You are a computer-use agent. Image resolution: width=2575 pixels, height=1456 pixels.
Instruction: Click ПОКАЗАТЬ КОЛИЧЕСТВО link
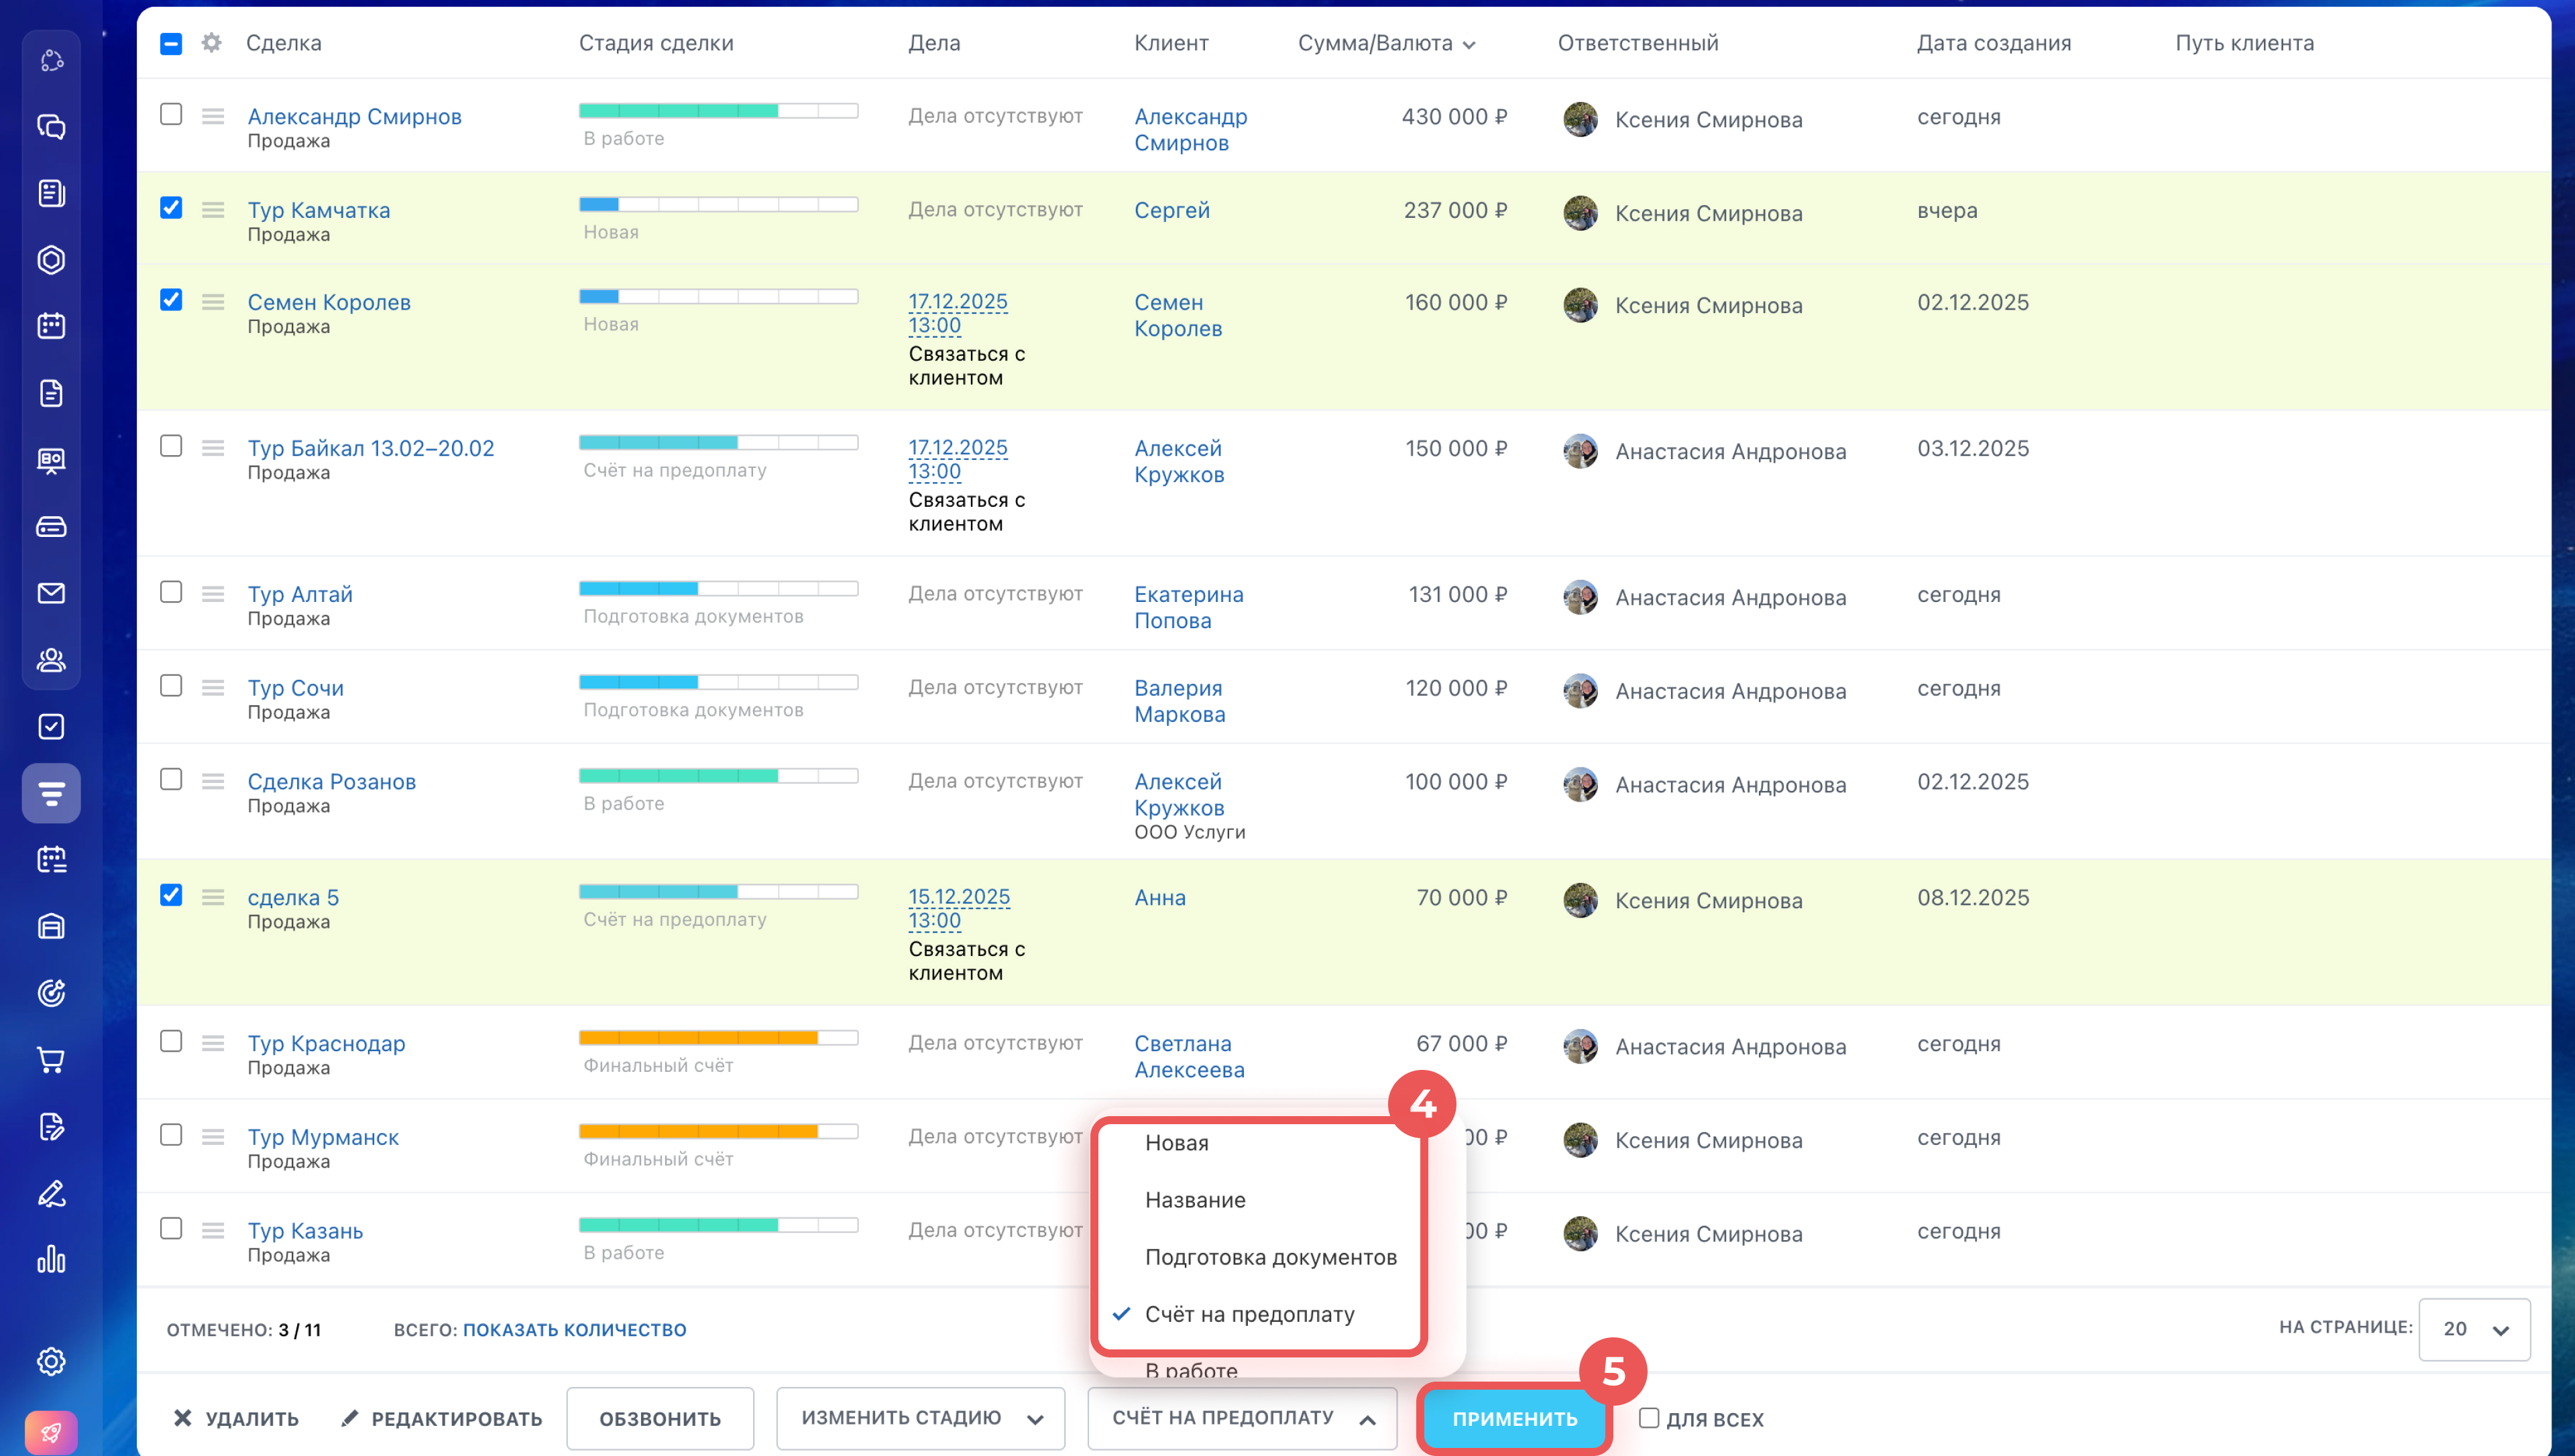coord(574,1330)
